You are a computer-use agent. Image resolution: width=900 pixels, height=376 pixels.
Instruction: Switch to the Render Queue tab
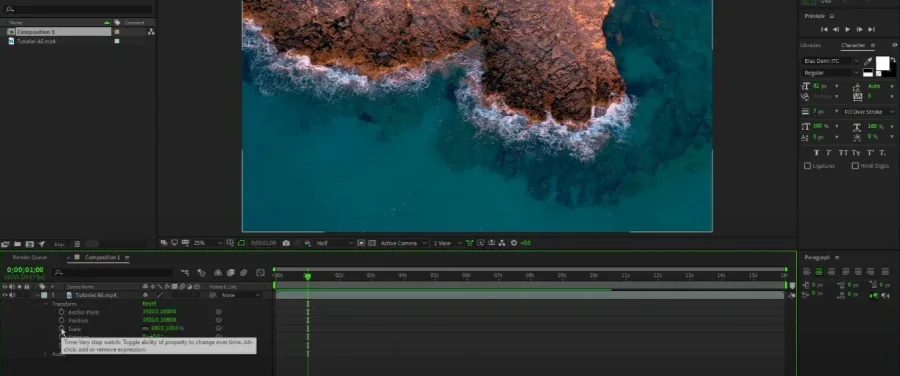coord(30,257)
